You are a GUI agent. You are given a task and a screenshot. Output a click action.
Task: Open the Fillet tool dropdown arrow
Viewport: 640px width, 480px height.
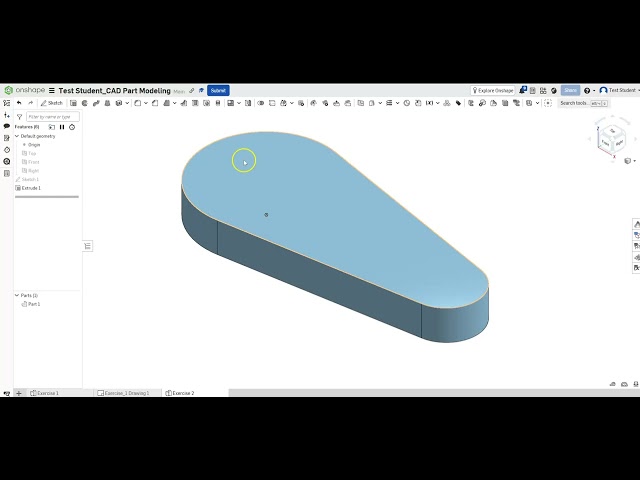pyautogui.click(x=145, y=103)
